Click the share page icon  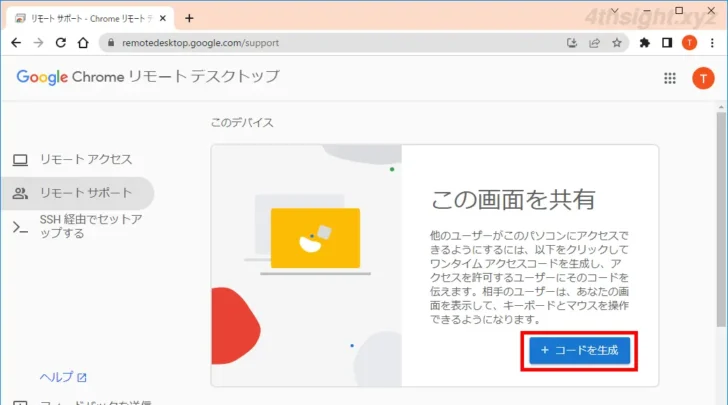594,43
